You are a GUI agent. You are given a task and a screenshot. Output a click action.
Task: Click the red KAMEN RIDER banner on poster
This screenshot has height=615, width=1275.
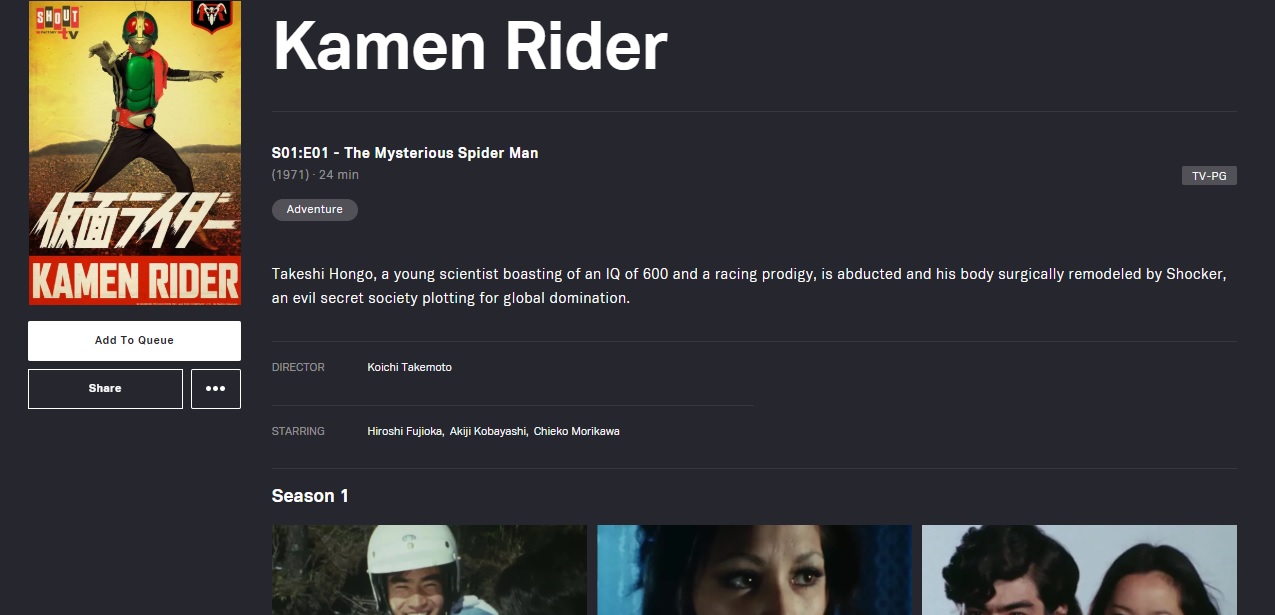point(135,279)
